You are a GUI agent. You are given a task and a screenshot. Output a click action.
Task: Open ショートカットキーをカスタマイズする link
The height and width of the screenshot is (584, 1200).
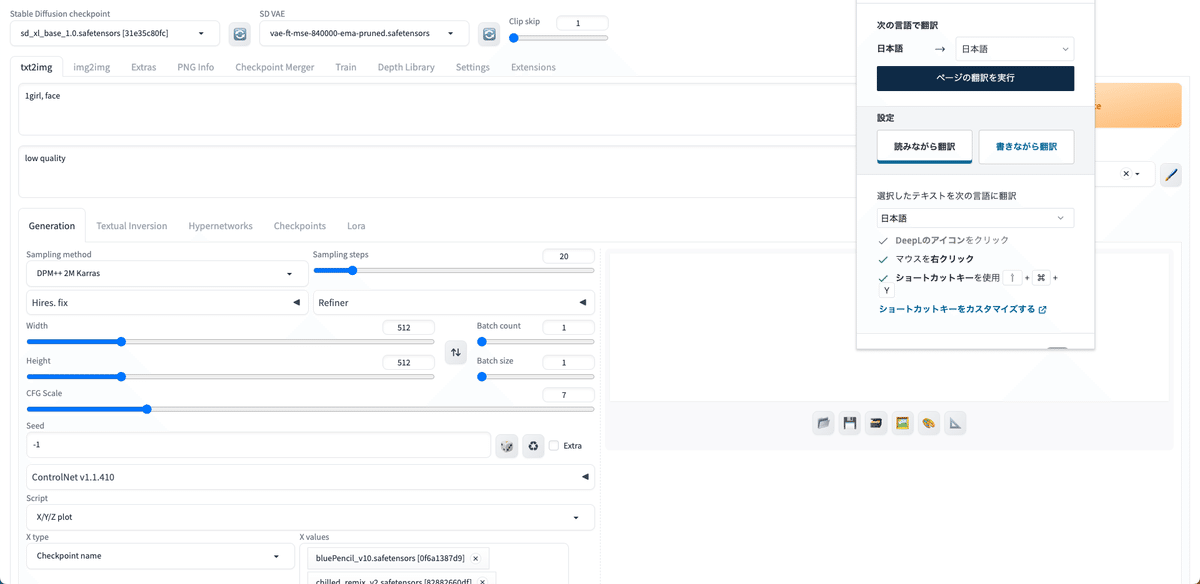(962, 309)
